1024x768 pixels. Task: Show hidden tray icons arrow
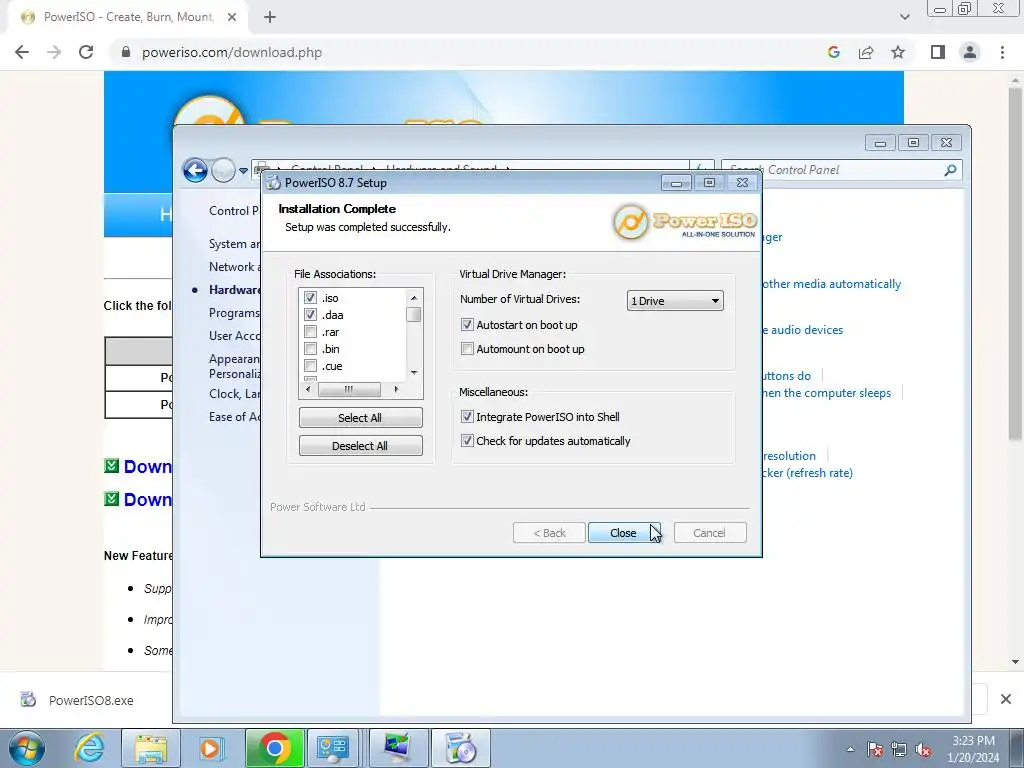click(850, 749)
